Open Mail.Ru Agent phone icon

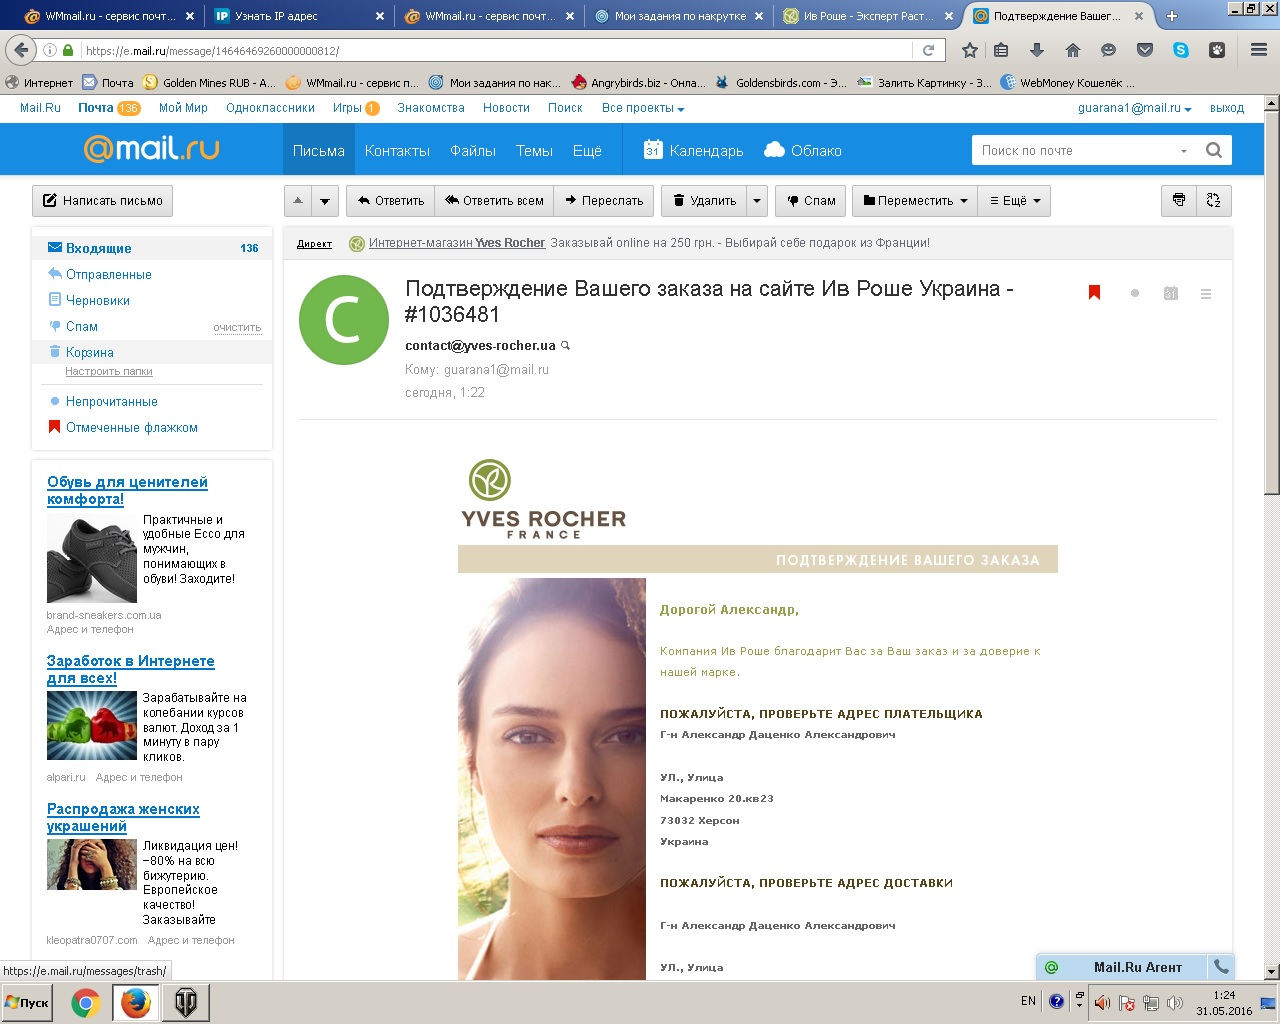tap(1221, 967)
